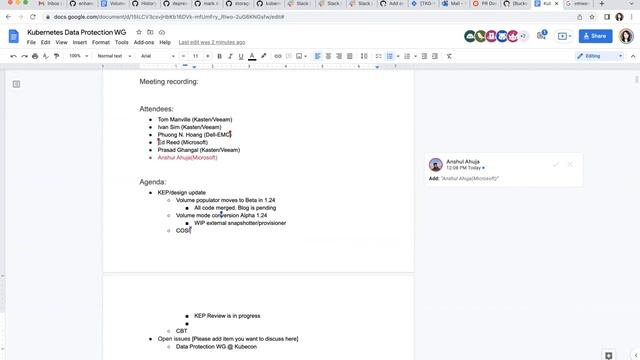Expand the present options arrow

coord(570,36)
